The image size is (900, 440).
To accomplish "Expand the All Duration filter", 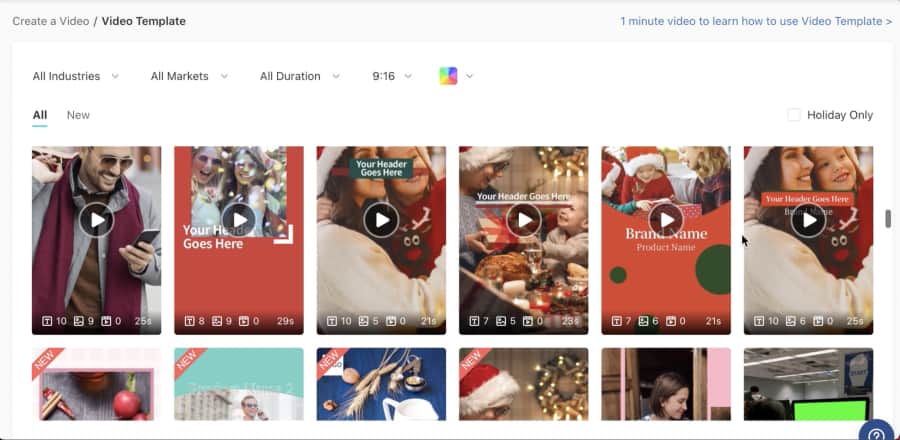I will 299,76.
